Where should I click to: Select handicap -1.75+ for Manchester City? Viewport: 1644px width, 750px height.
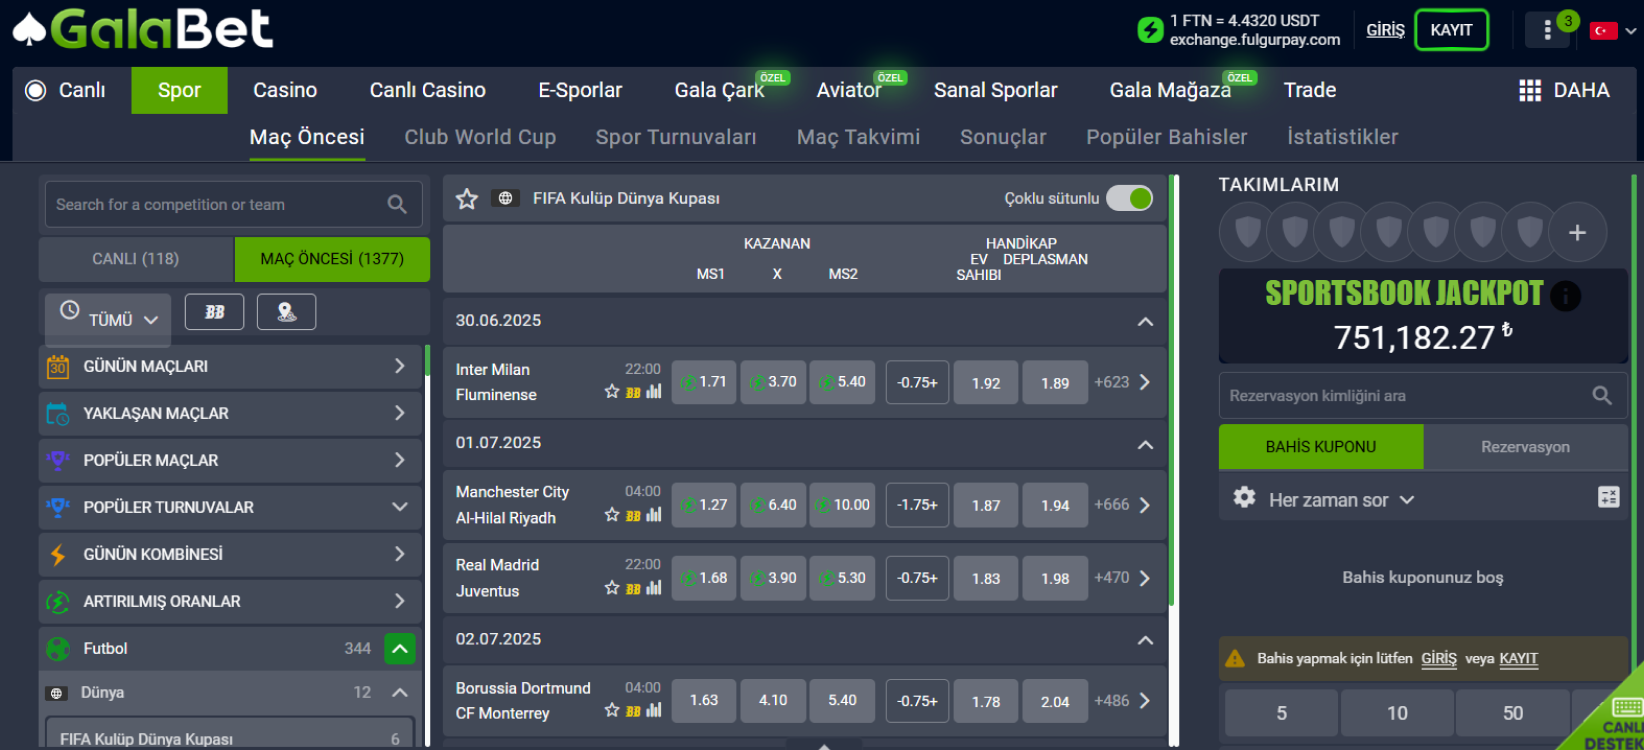point(918,506)
